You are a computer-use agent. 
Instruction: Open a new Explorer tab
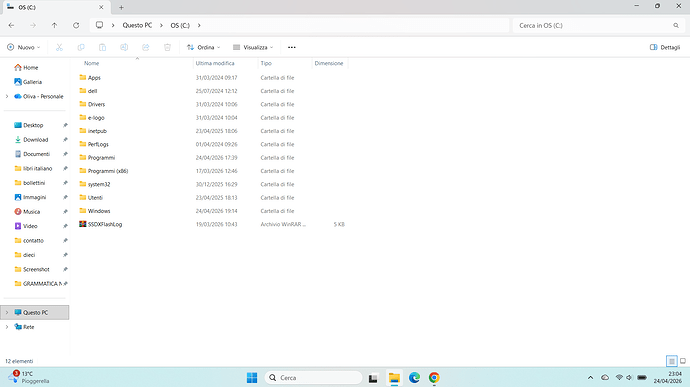click(121, 7)
